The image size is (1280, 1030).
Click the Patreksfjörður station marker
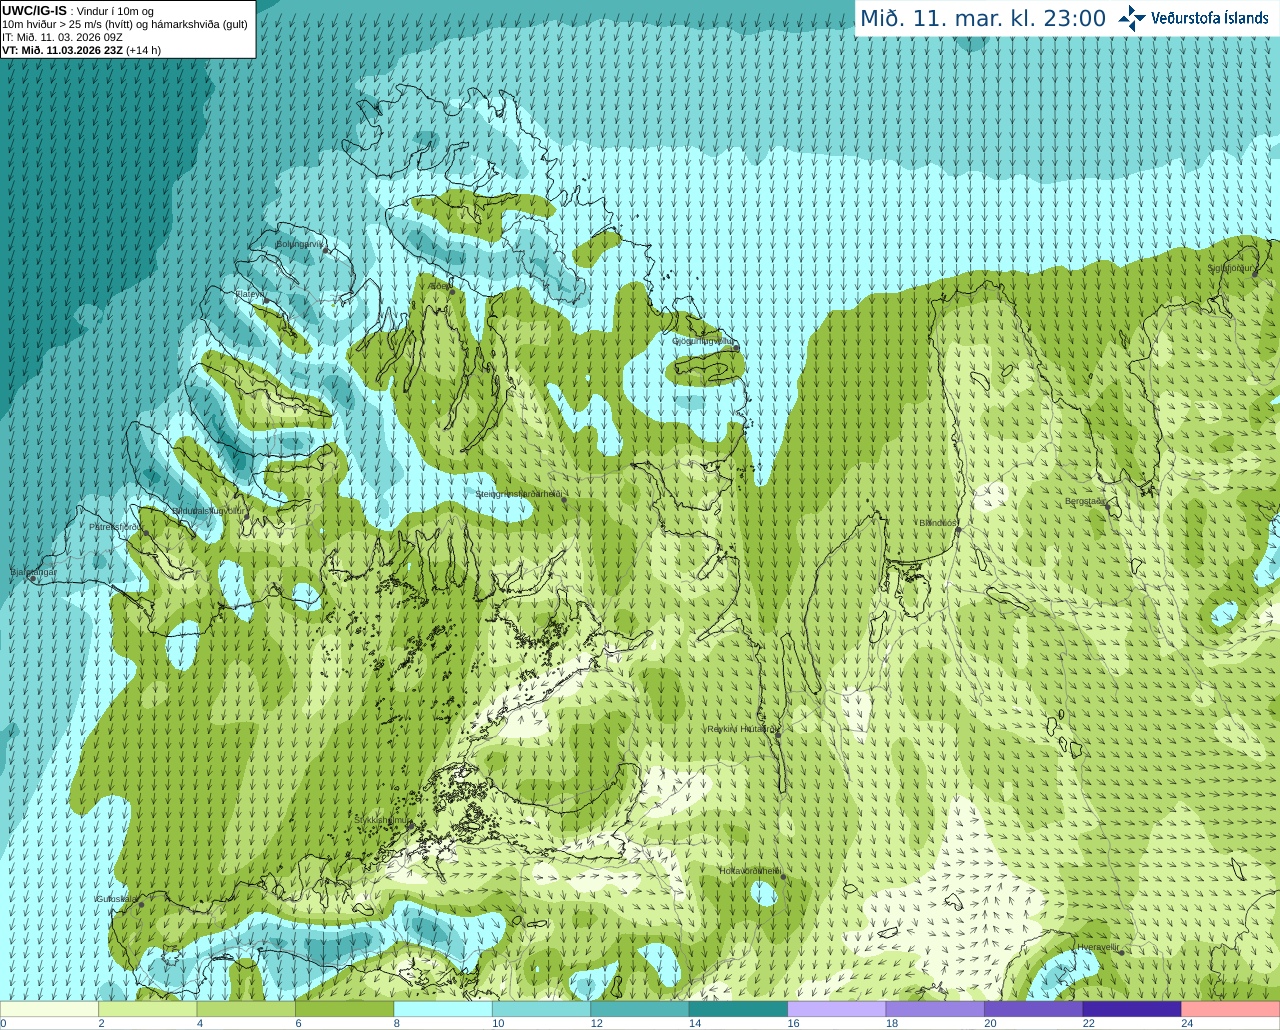coord(146,533)
